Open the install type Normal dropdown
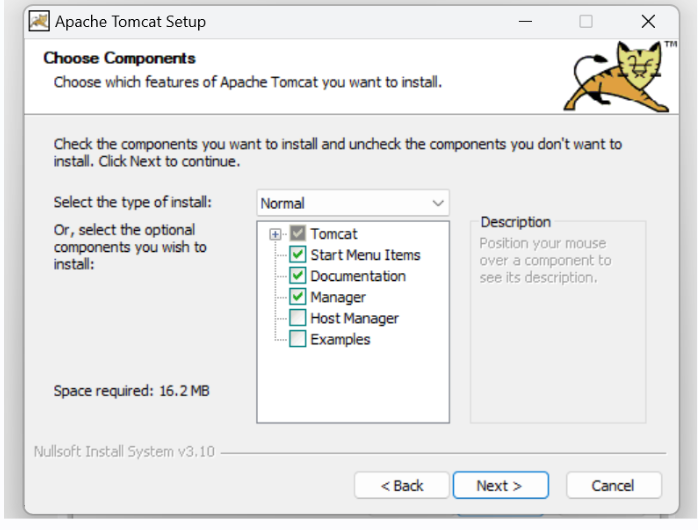698x530 pixels. point(353,203)
